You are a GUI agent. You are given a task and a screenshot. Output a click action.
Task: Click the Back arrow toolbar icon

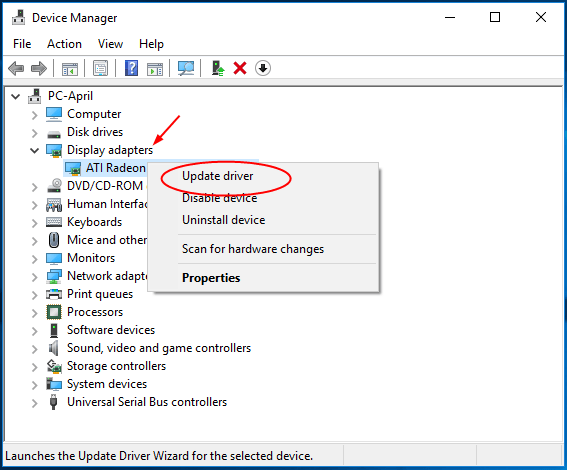coord(16,68)
